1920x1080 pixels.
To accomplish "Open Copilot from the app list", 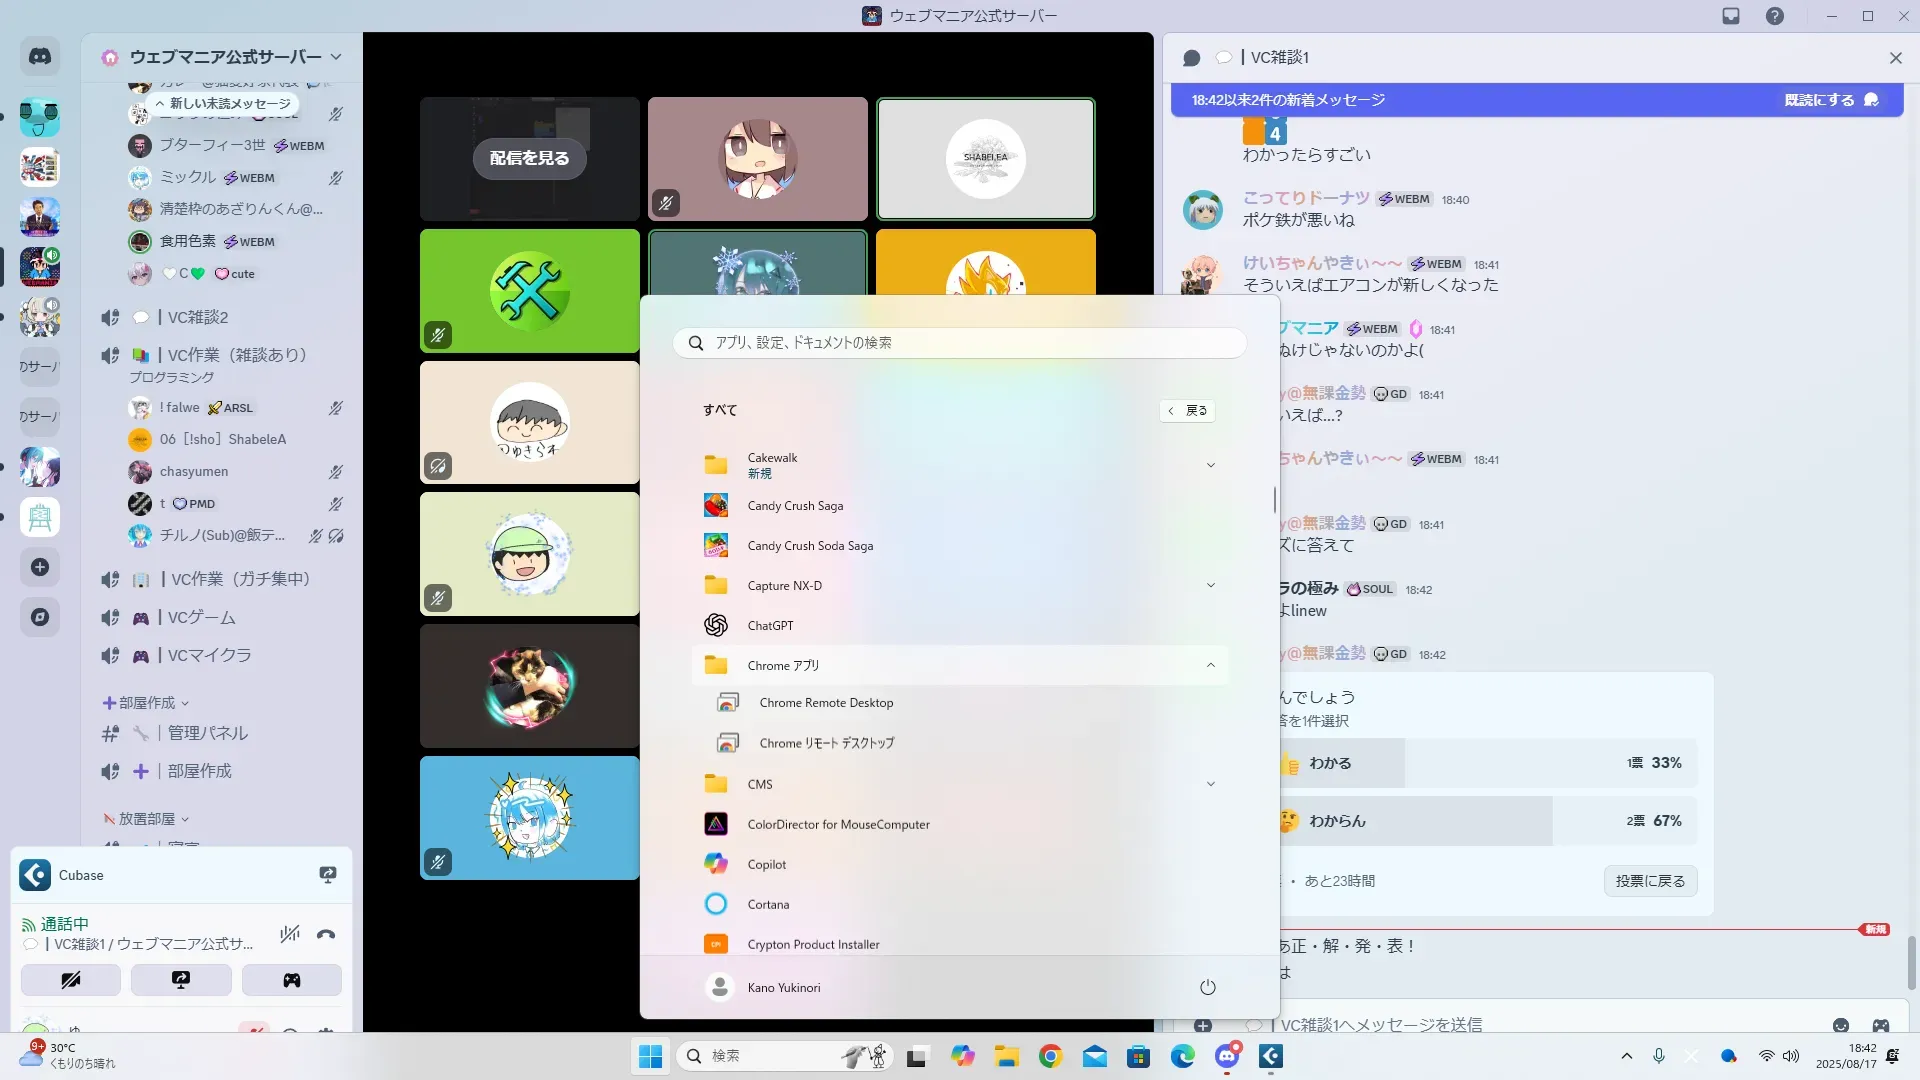I will coord(766,865).
